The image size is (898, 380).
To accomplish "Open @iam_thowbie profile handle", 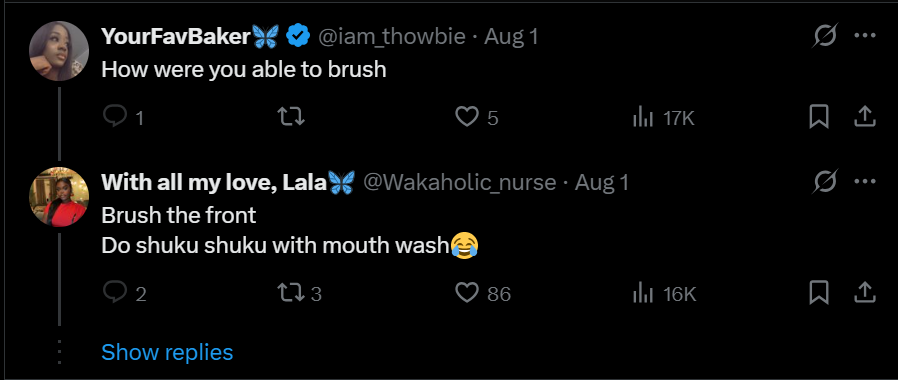I will pos(391,37).
